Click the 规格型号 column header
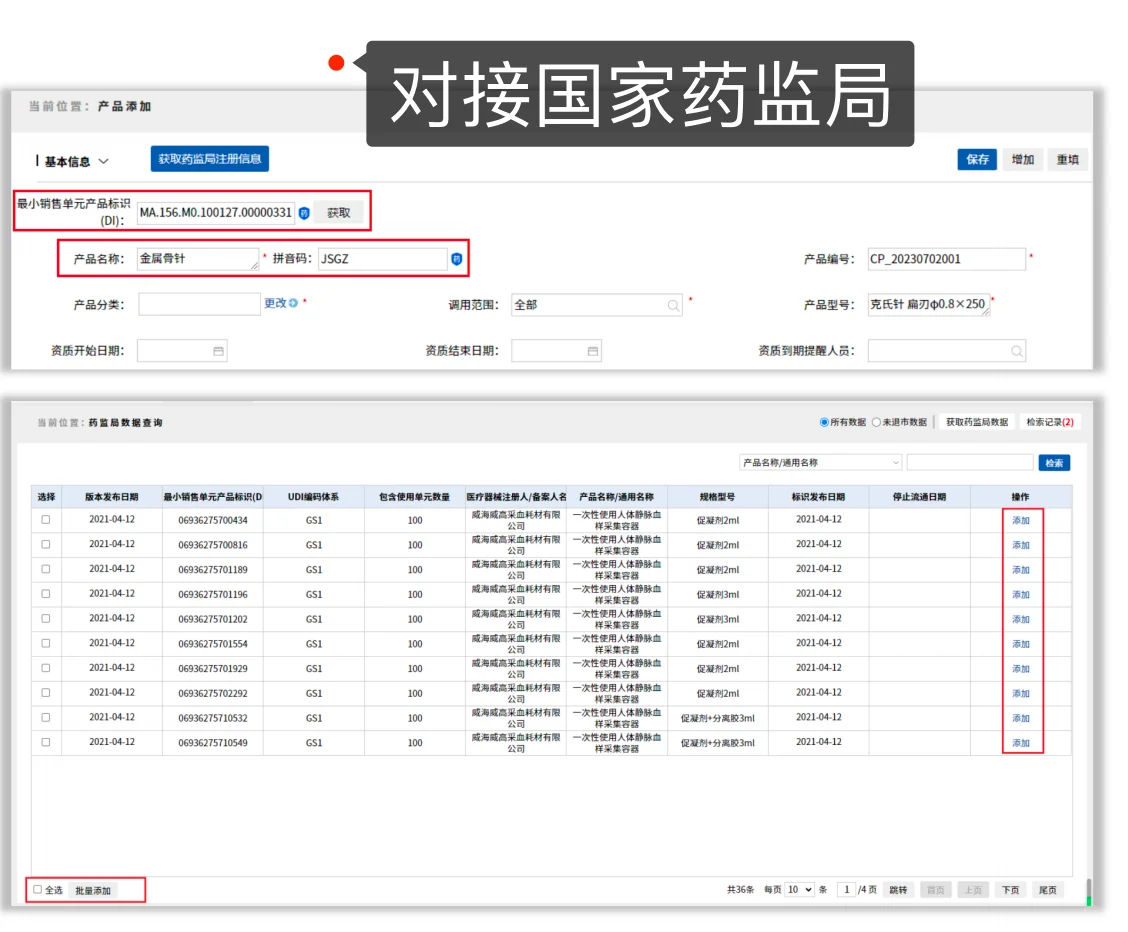This screenshot has width=1128, height=932. (717, 497)
